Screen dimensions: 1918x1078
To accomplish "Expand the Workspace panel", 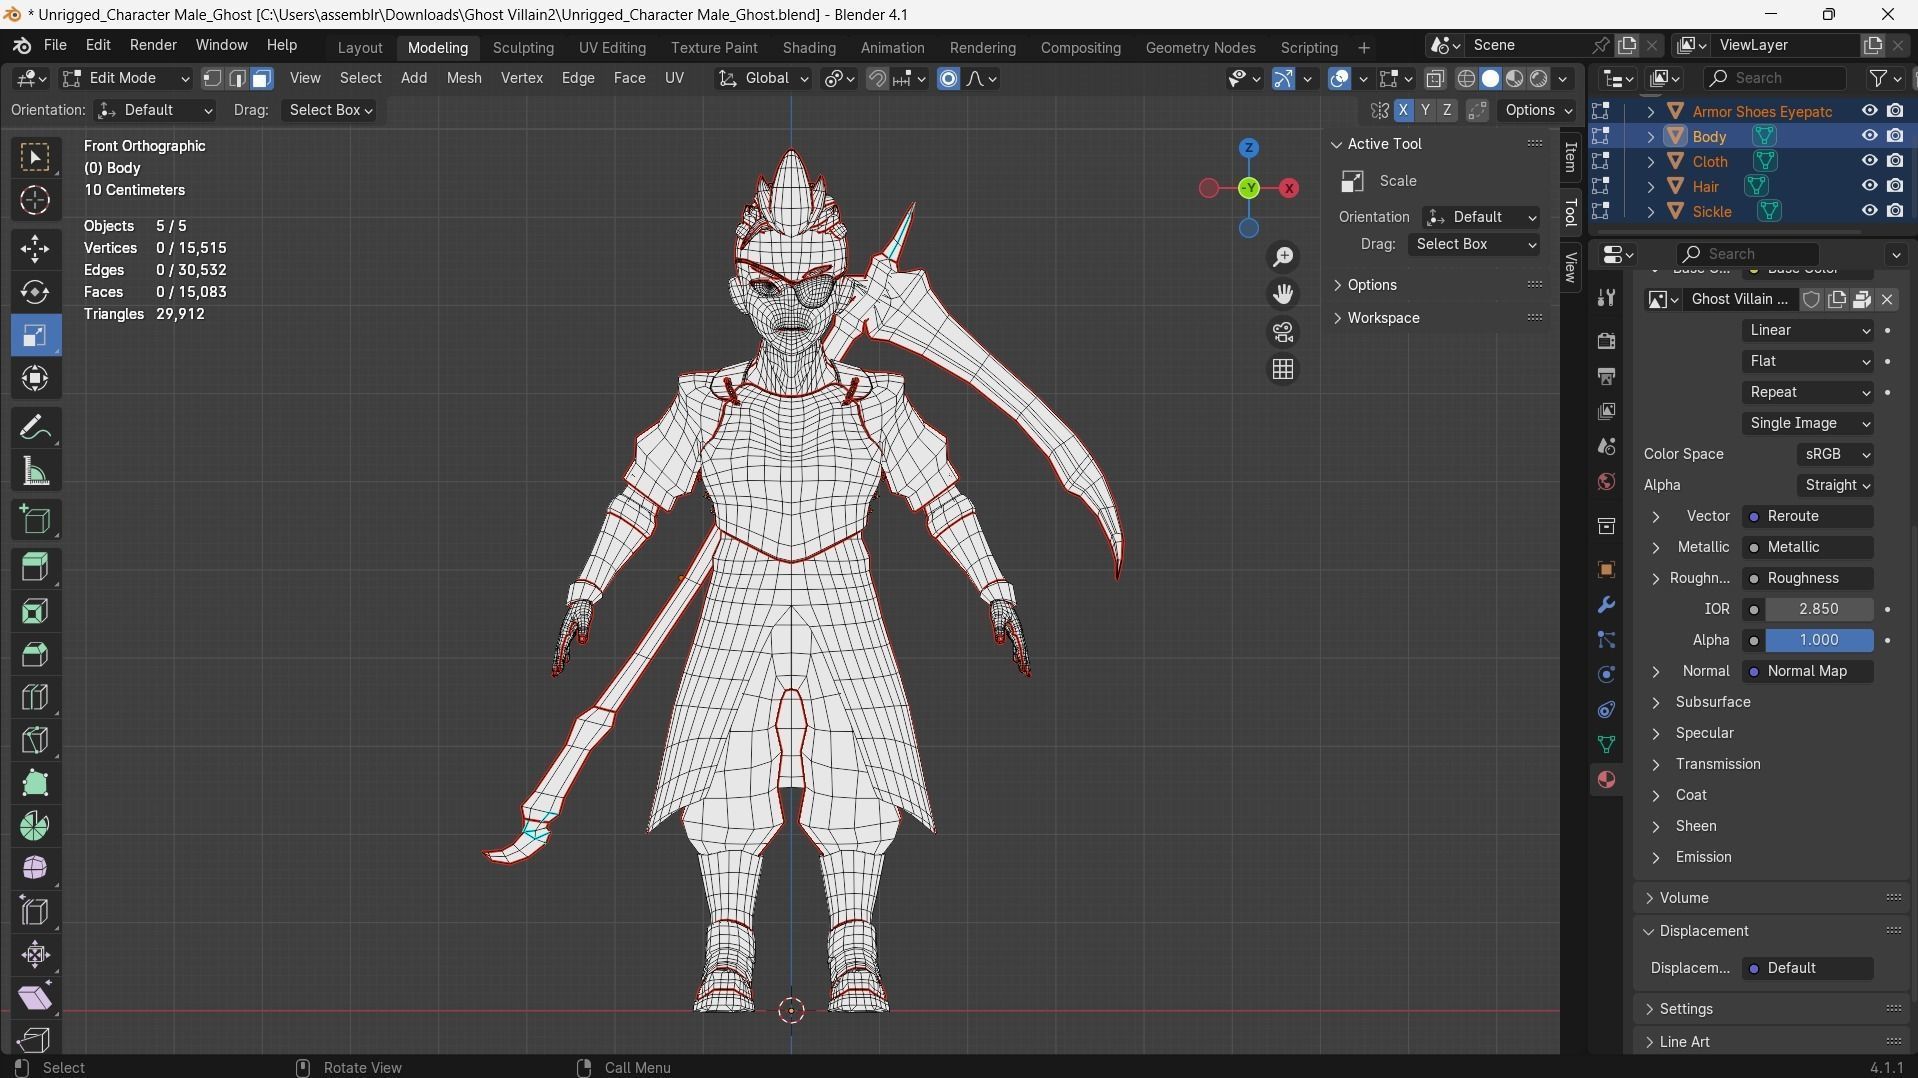I will [1338, 318].
